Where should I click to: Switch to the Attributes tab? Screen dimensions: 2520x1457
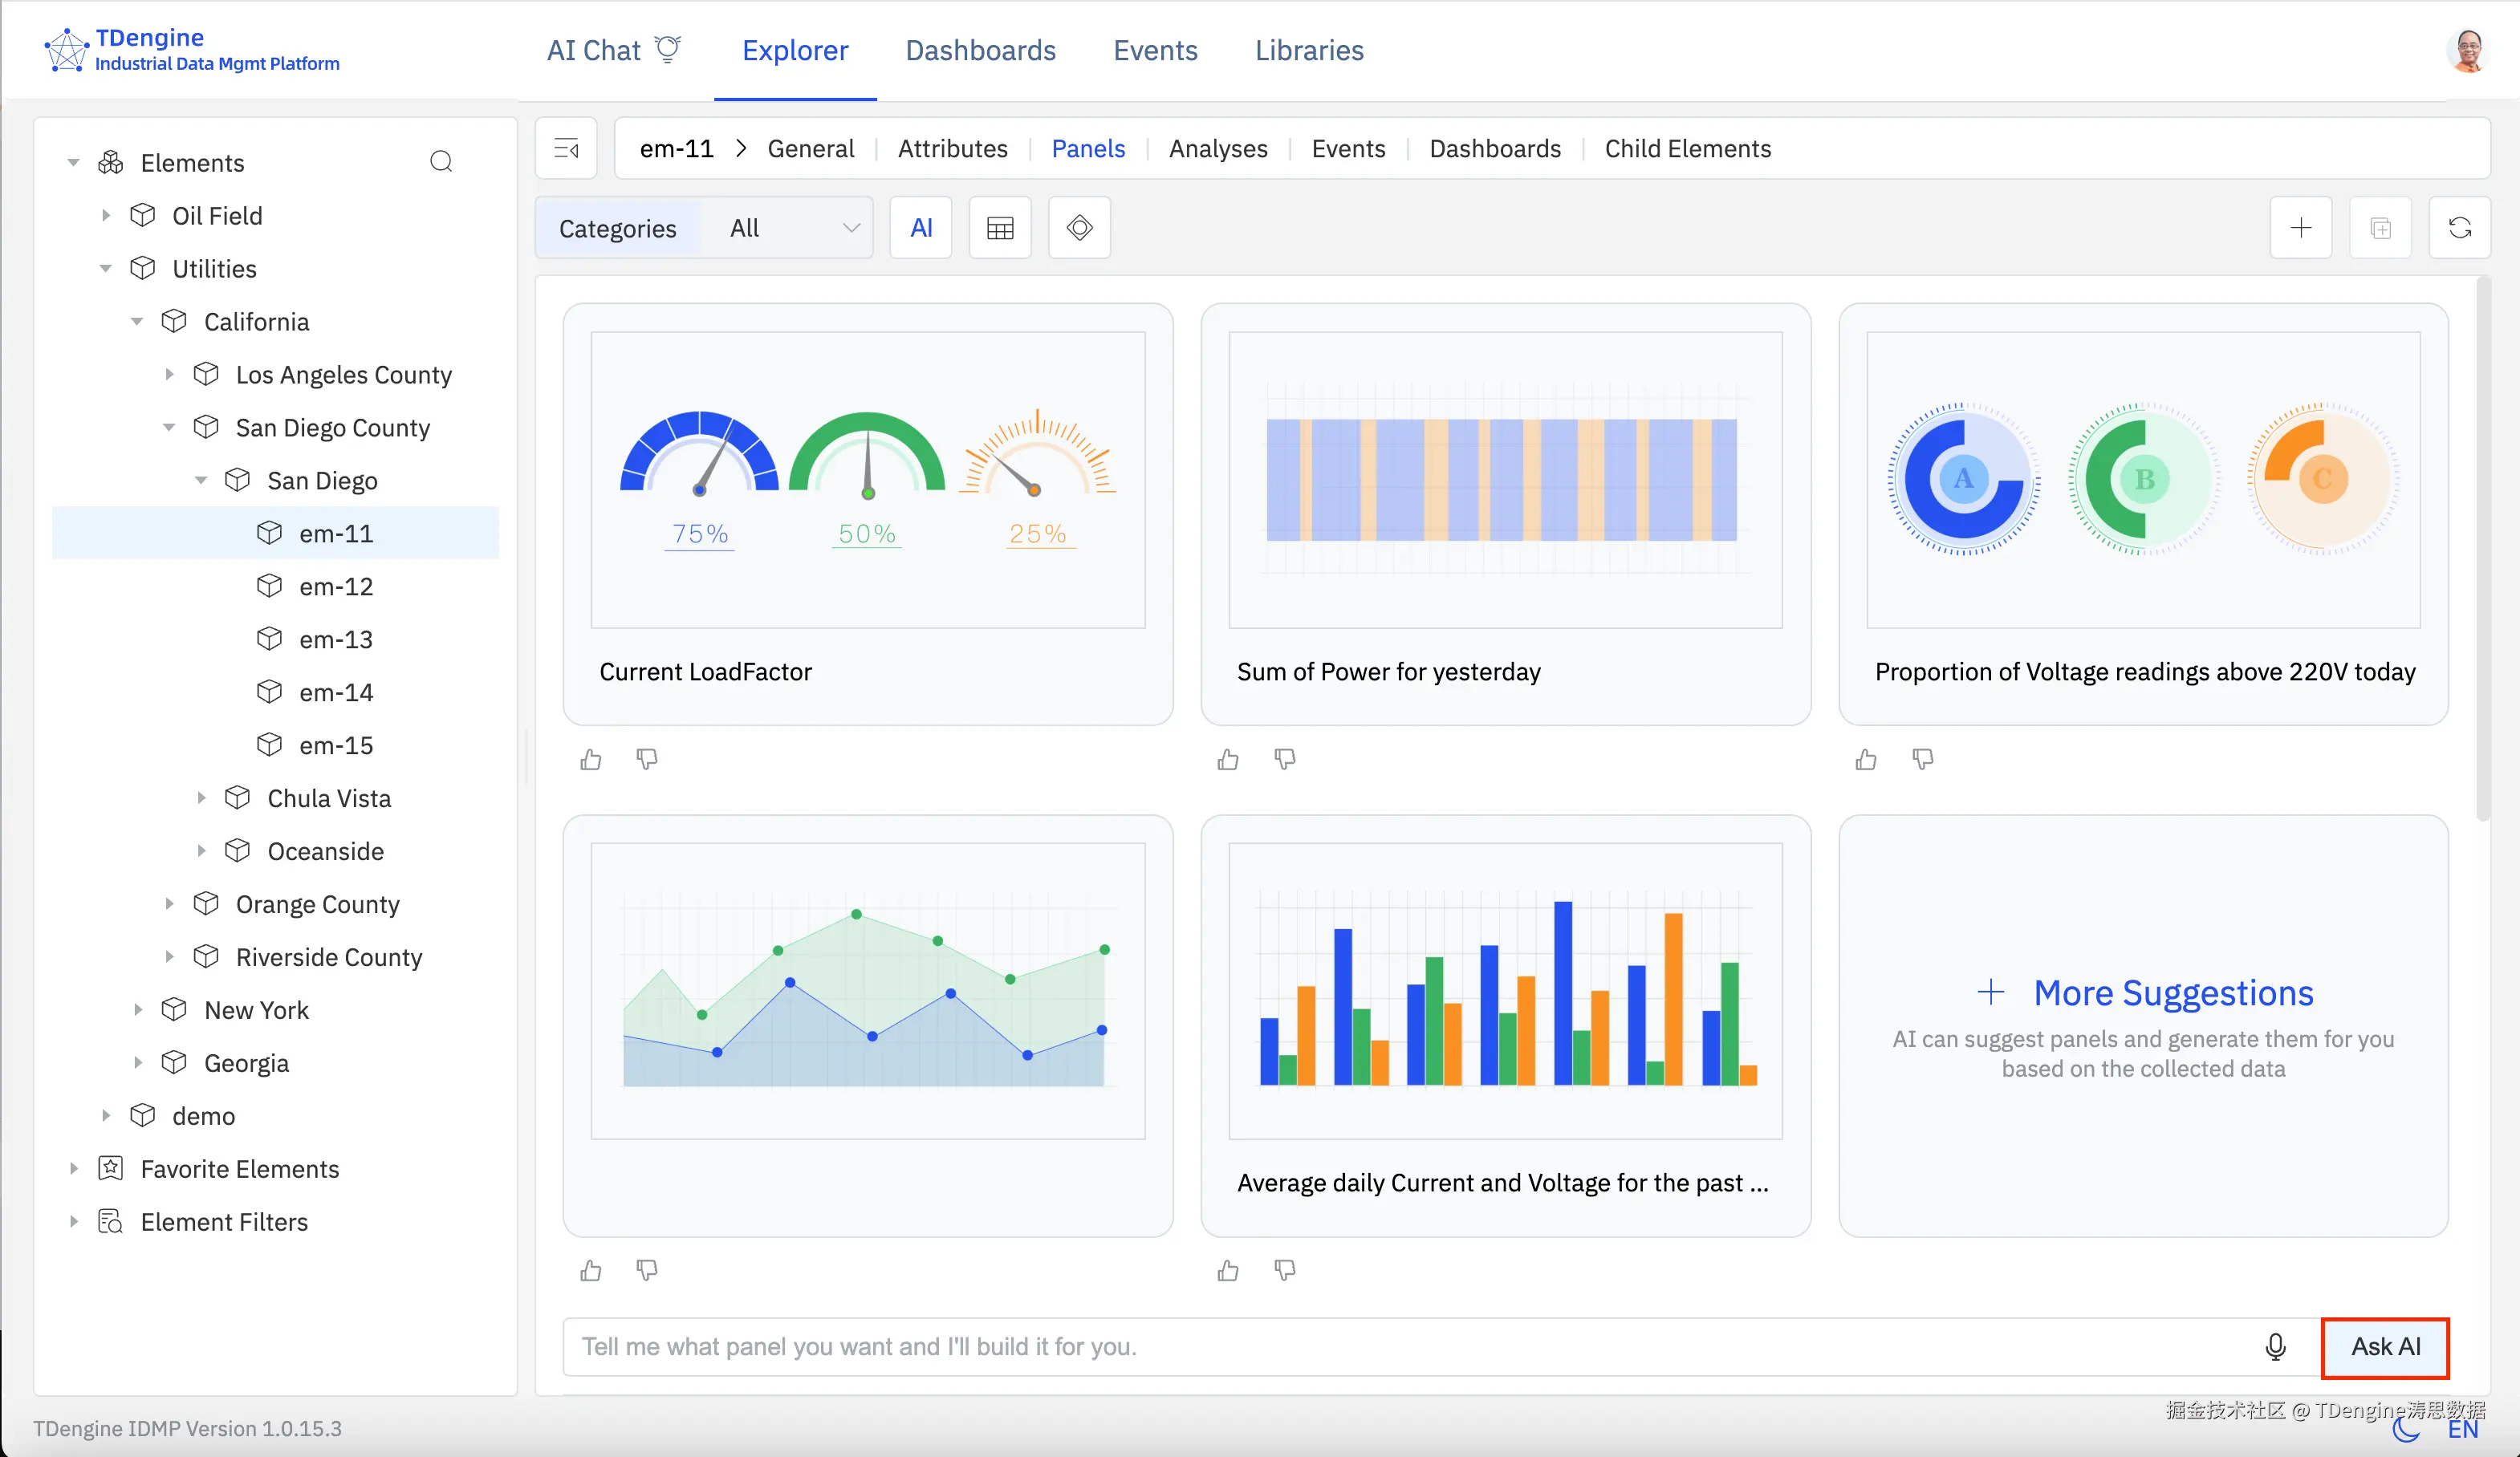pyautogui.click(x=952, y=149)
